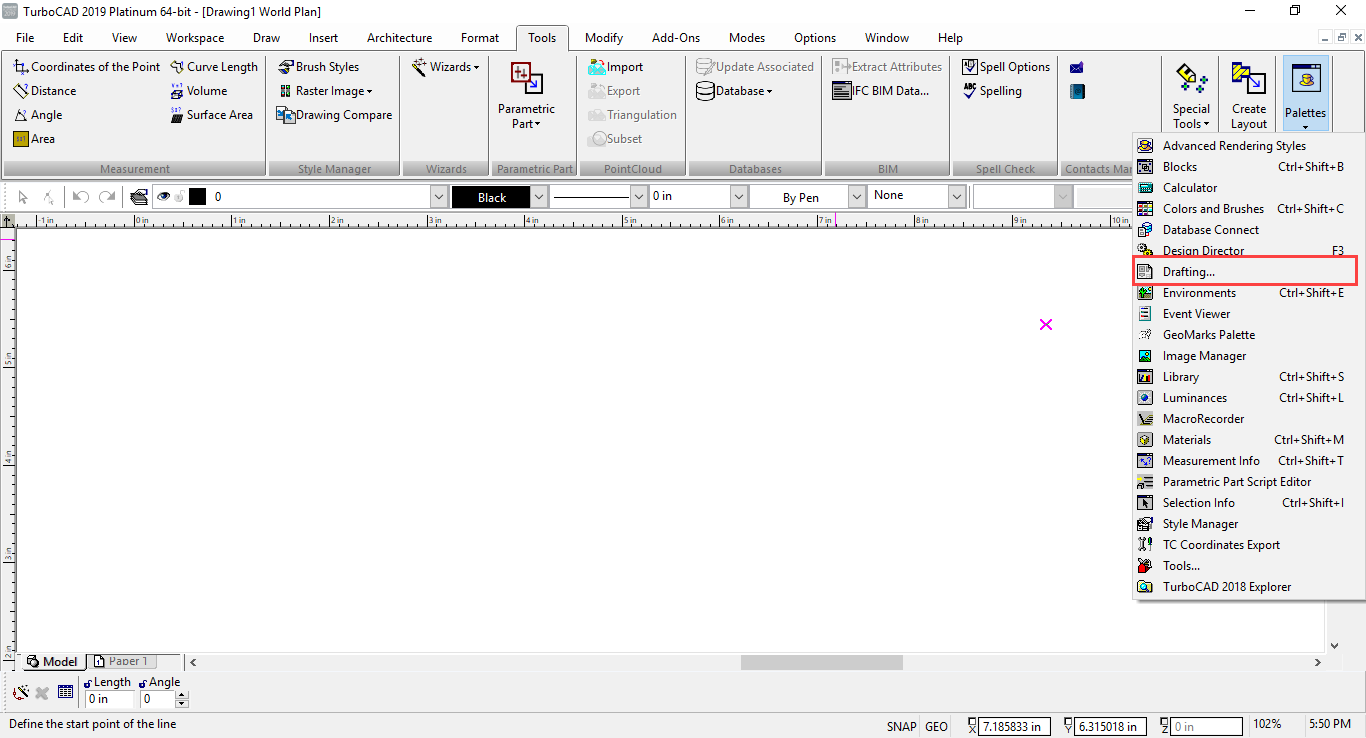The image size is (1366, 738).
Task: Select the Area measurement tool
Action: point(34,139)
